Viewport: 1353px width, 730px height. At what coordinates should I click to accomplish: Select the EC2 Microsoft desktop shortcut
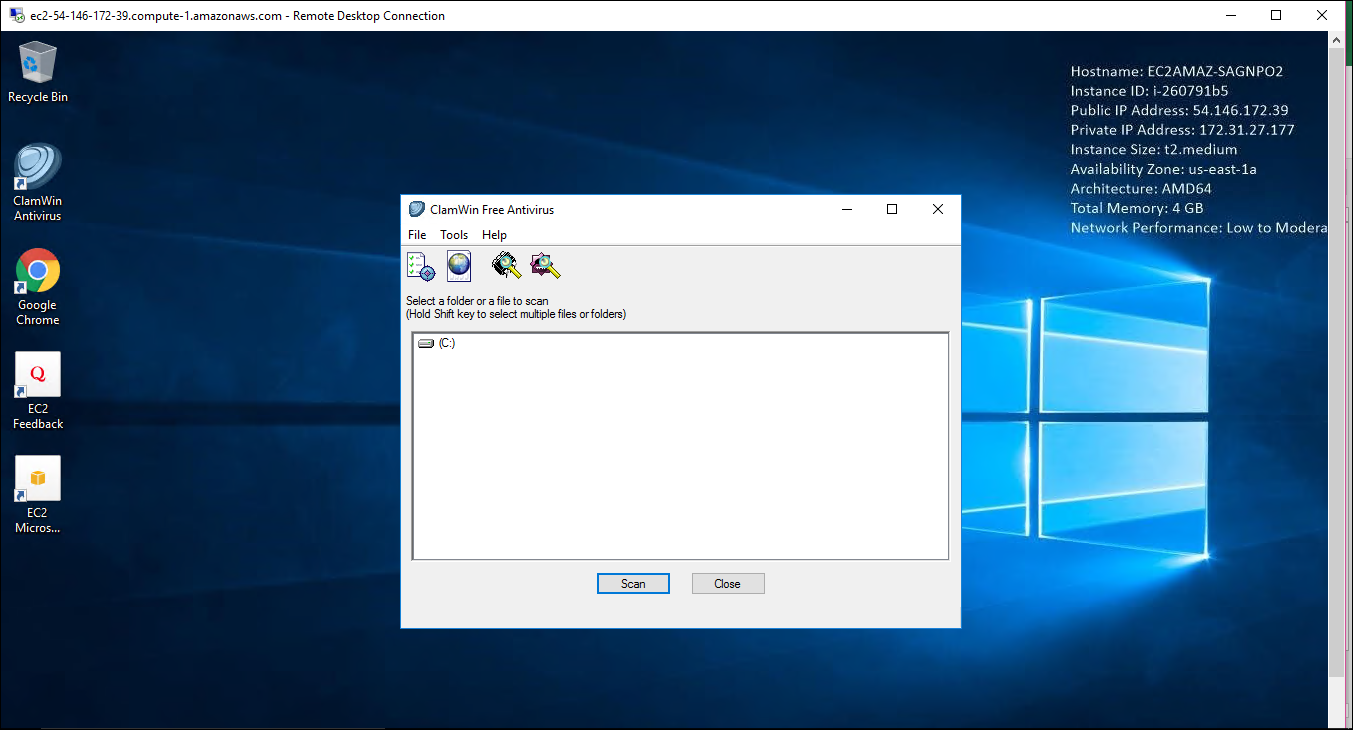click(38, 494)
